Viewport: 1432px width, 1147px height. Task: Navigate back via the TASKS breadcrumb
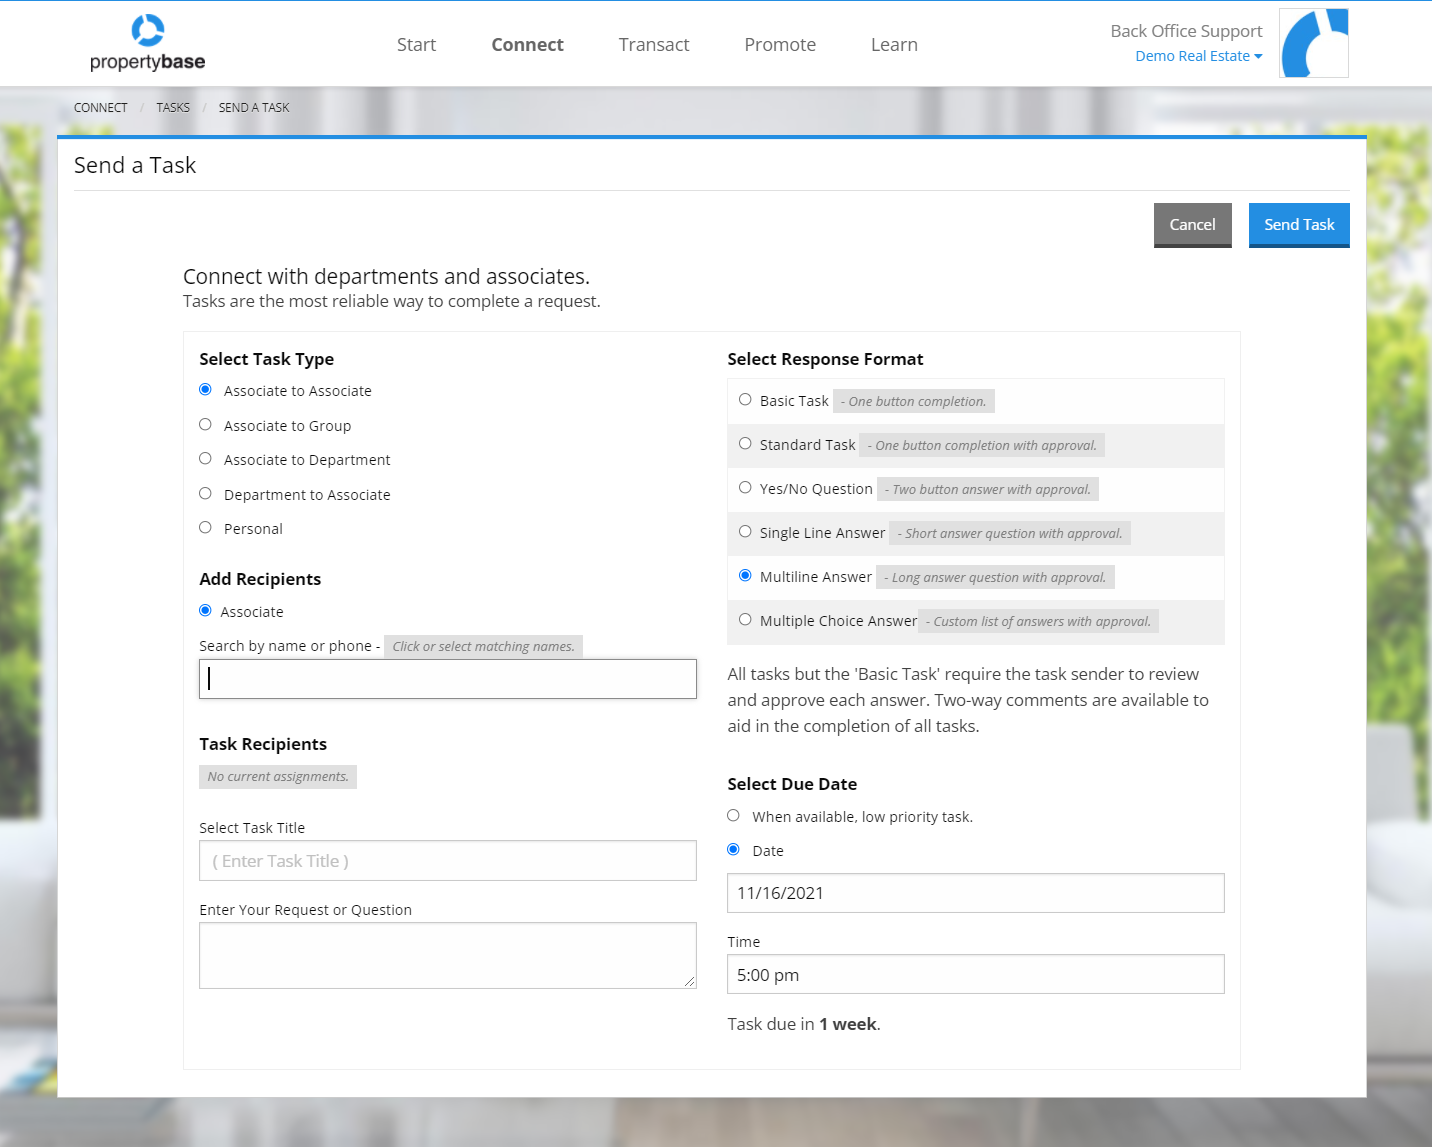tap(172, 107)
